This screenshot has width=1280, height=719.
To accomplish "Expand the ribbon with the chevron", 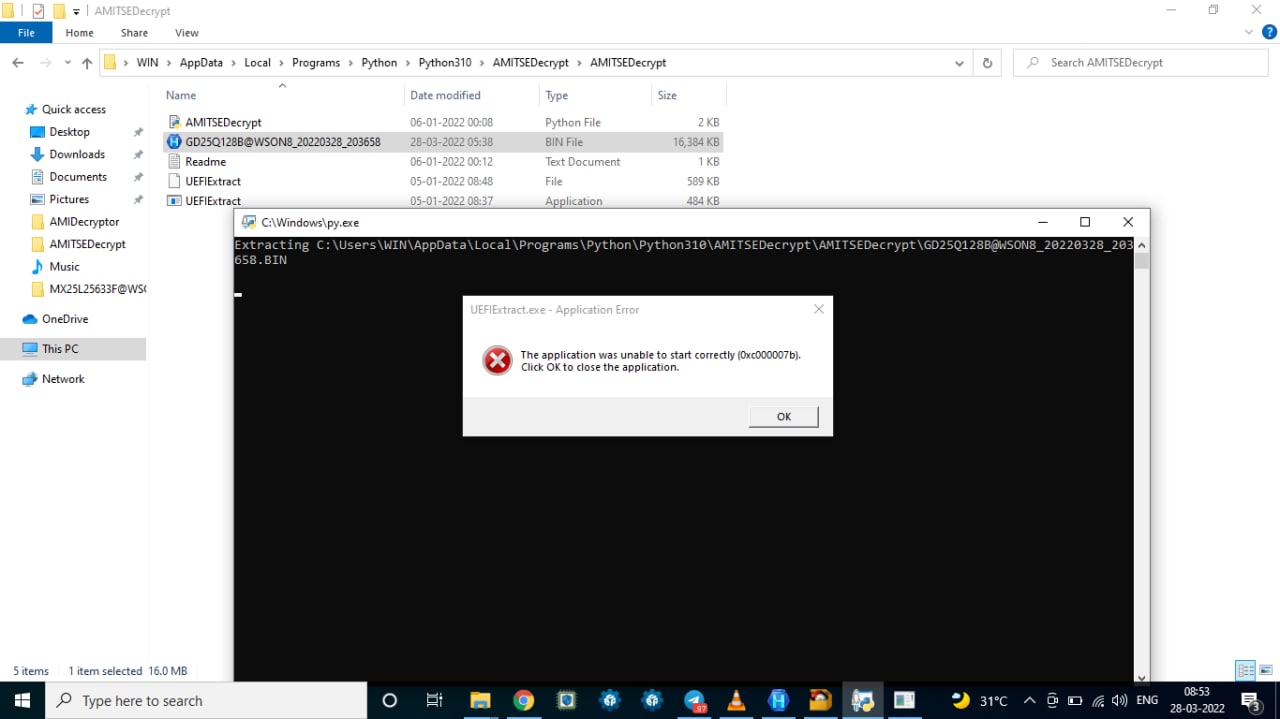I will pyautogui.click(x=1247, y=32).
